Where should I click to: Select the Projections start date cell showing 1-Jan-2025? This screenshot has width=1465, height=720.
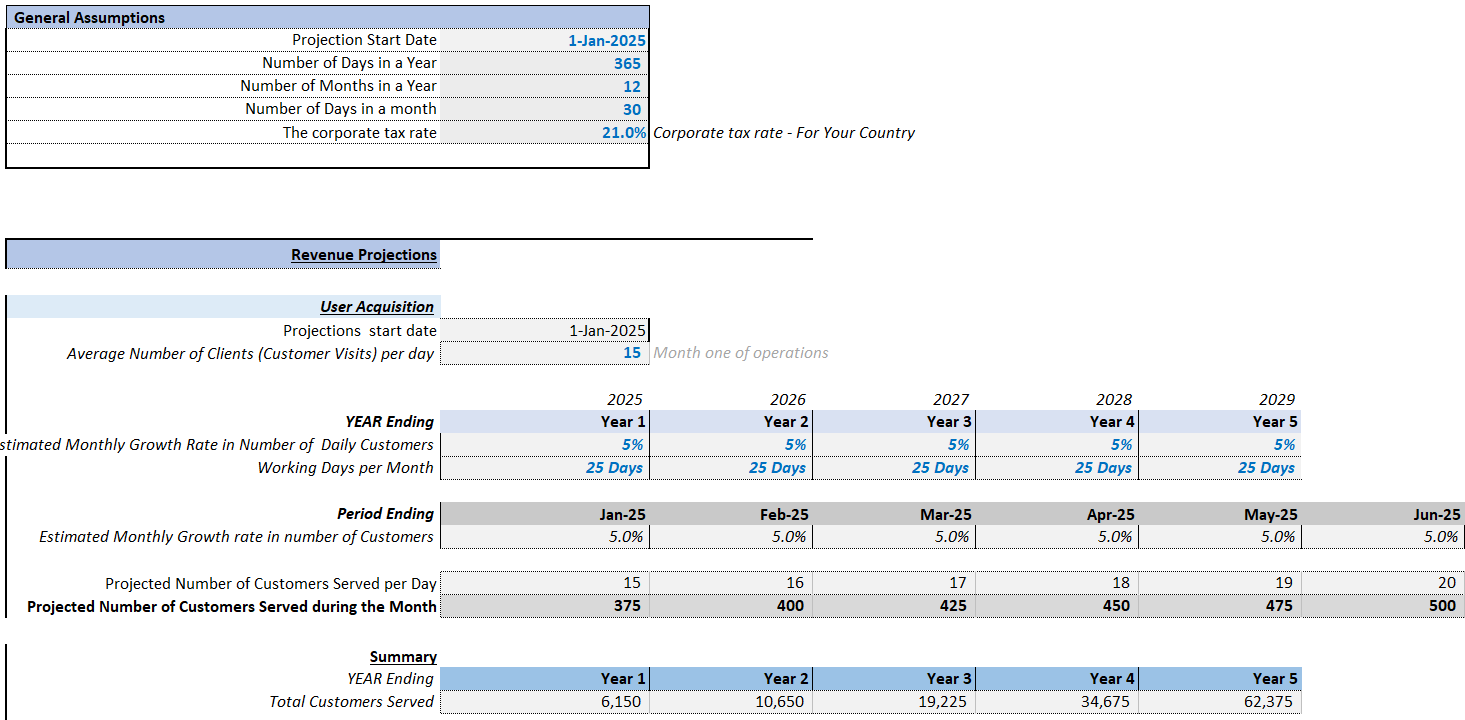[x=545, y=330]
